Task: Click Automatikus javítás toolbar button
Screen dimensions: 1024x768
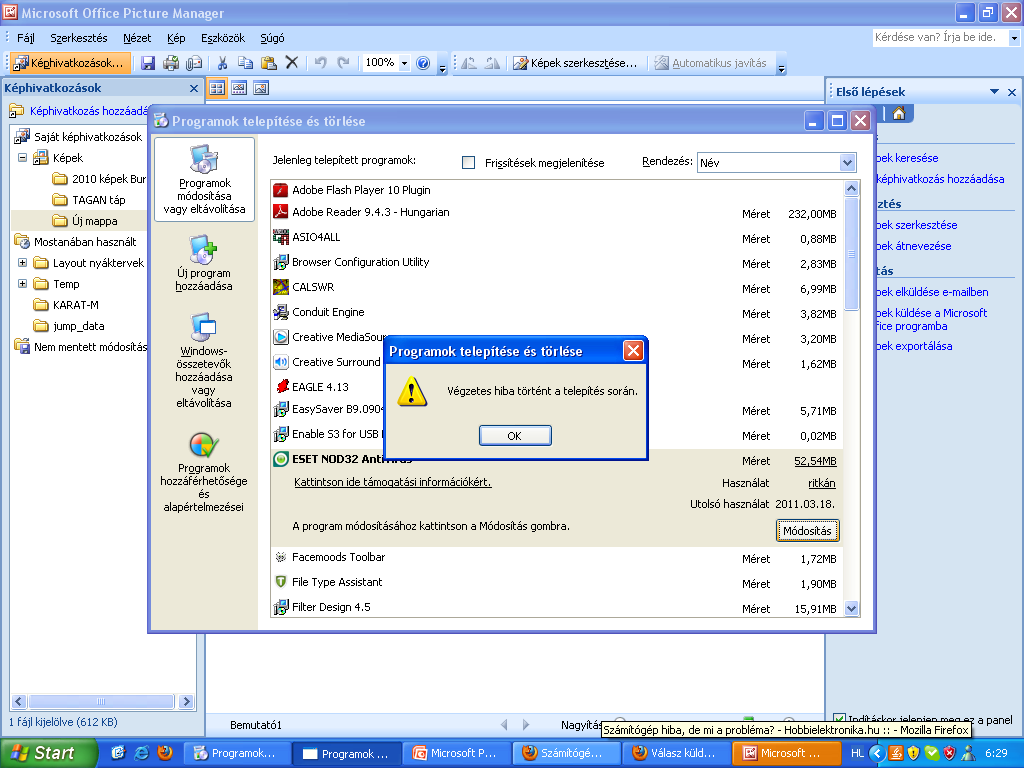Action: tap(711, 63)
